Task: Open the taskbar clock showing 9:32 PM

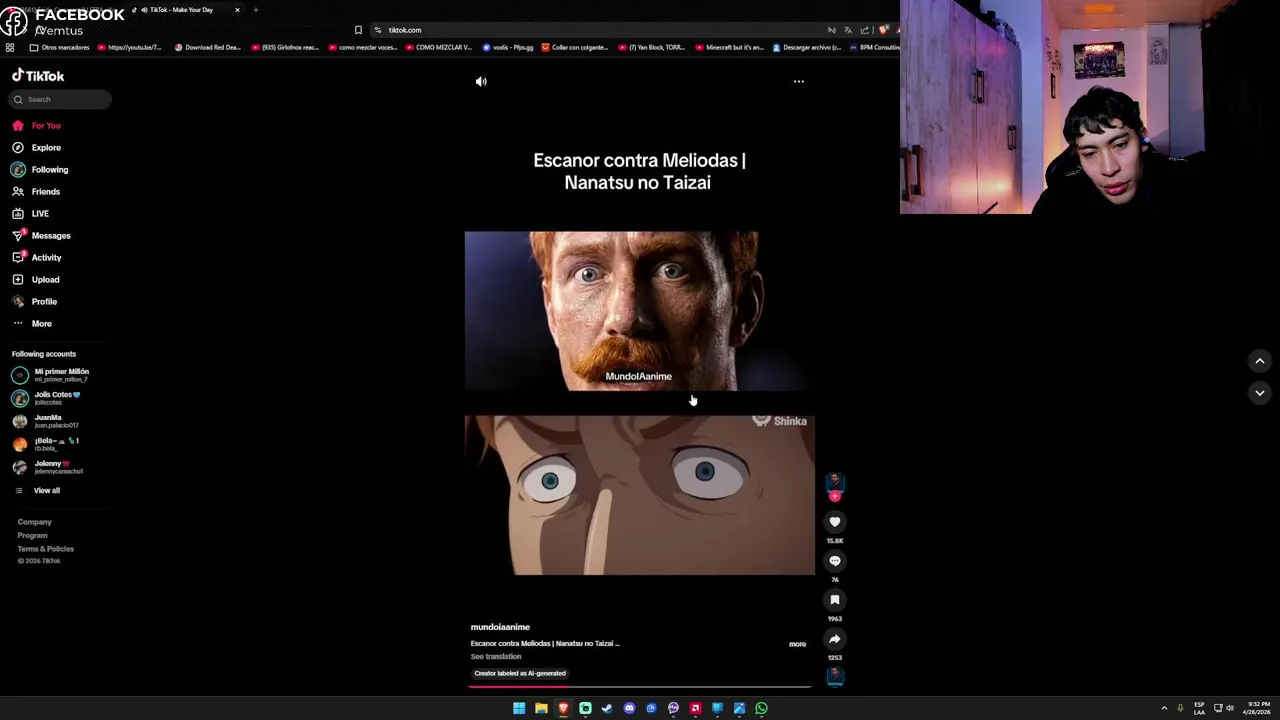Action: [1256, 708]
